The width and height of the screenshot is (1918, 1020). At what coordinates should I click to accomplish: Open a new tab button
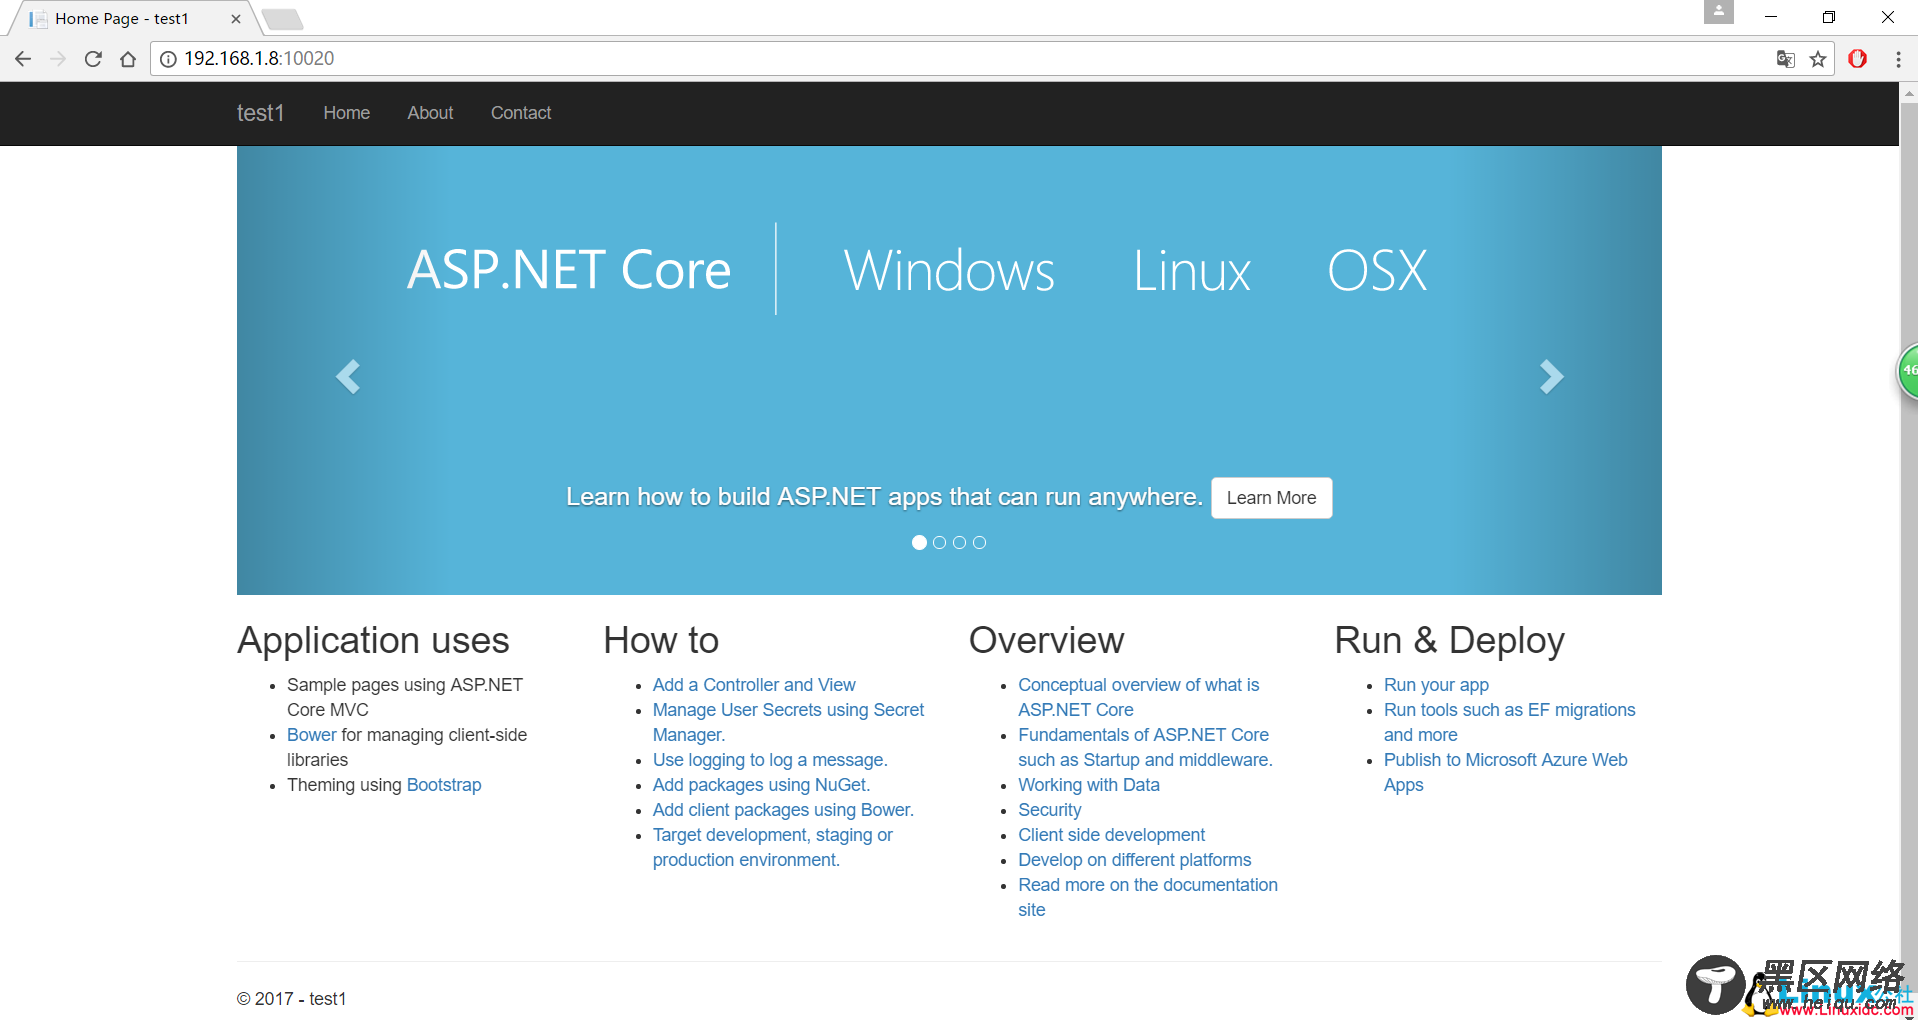point(283,19)
